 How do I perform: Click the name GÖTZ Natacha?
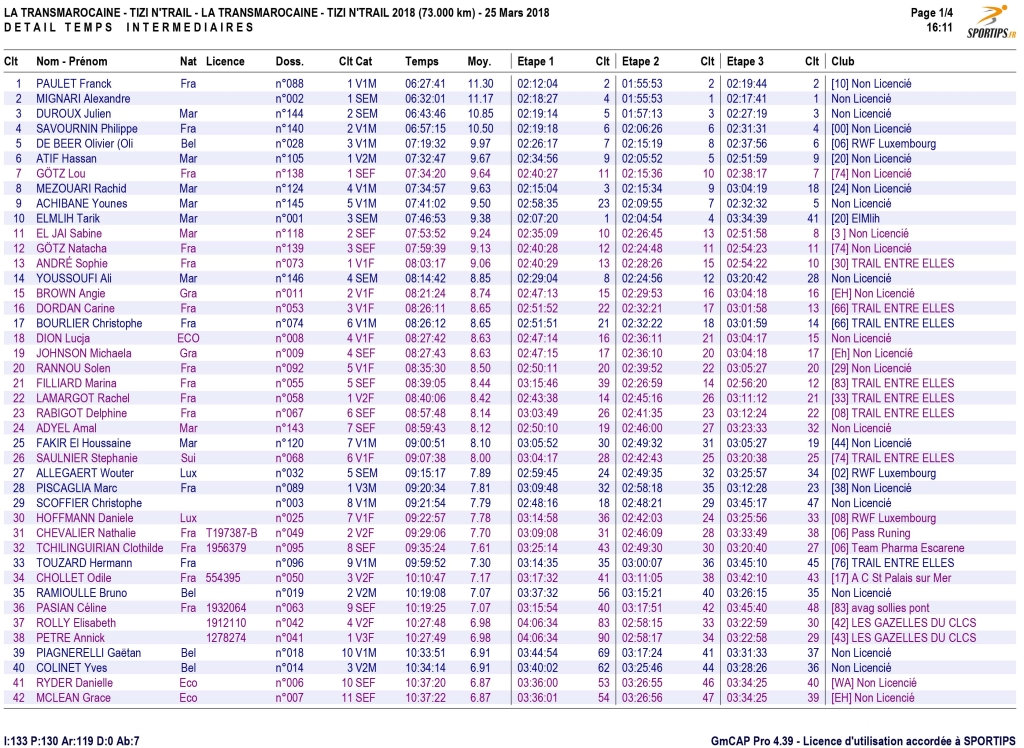(72, 249)
